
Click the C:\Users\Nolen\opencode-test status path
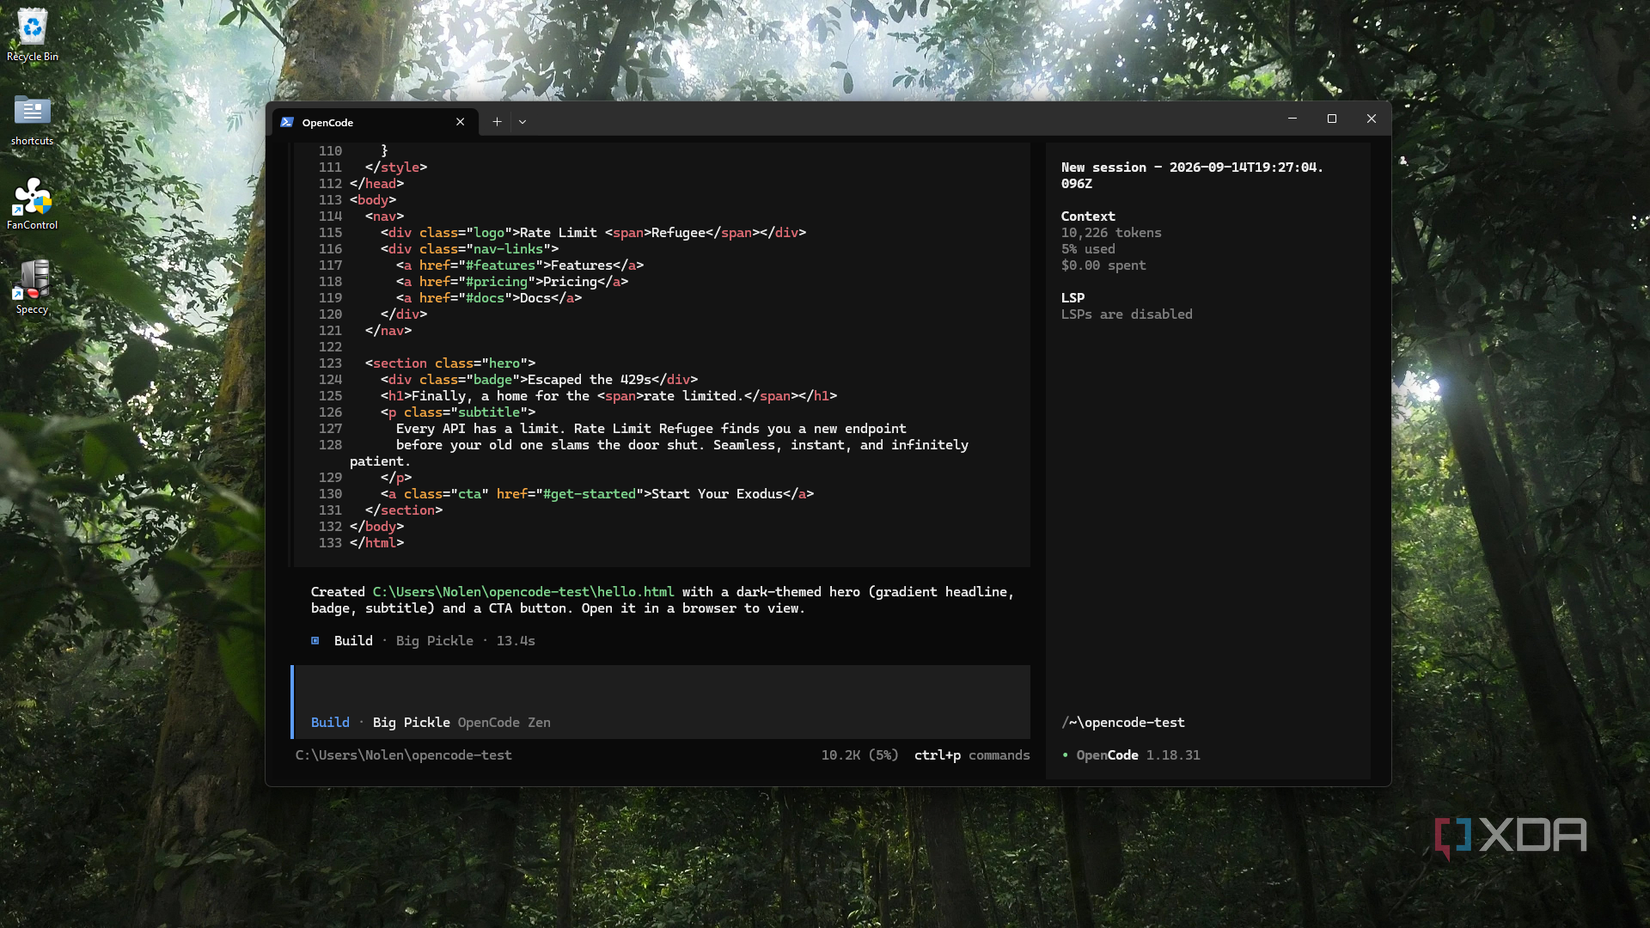click(x=403, y=755)
